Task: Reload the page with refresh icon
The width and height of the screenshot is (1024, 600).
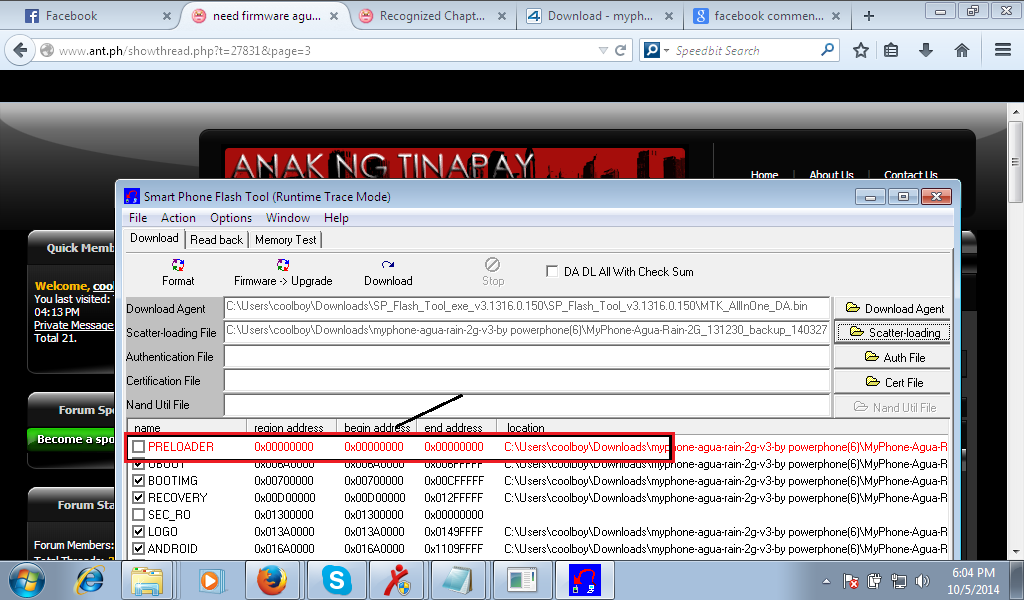Action: click(621, 50)
